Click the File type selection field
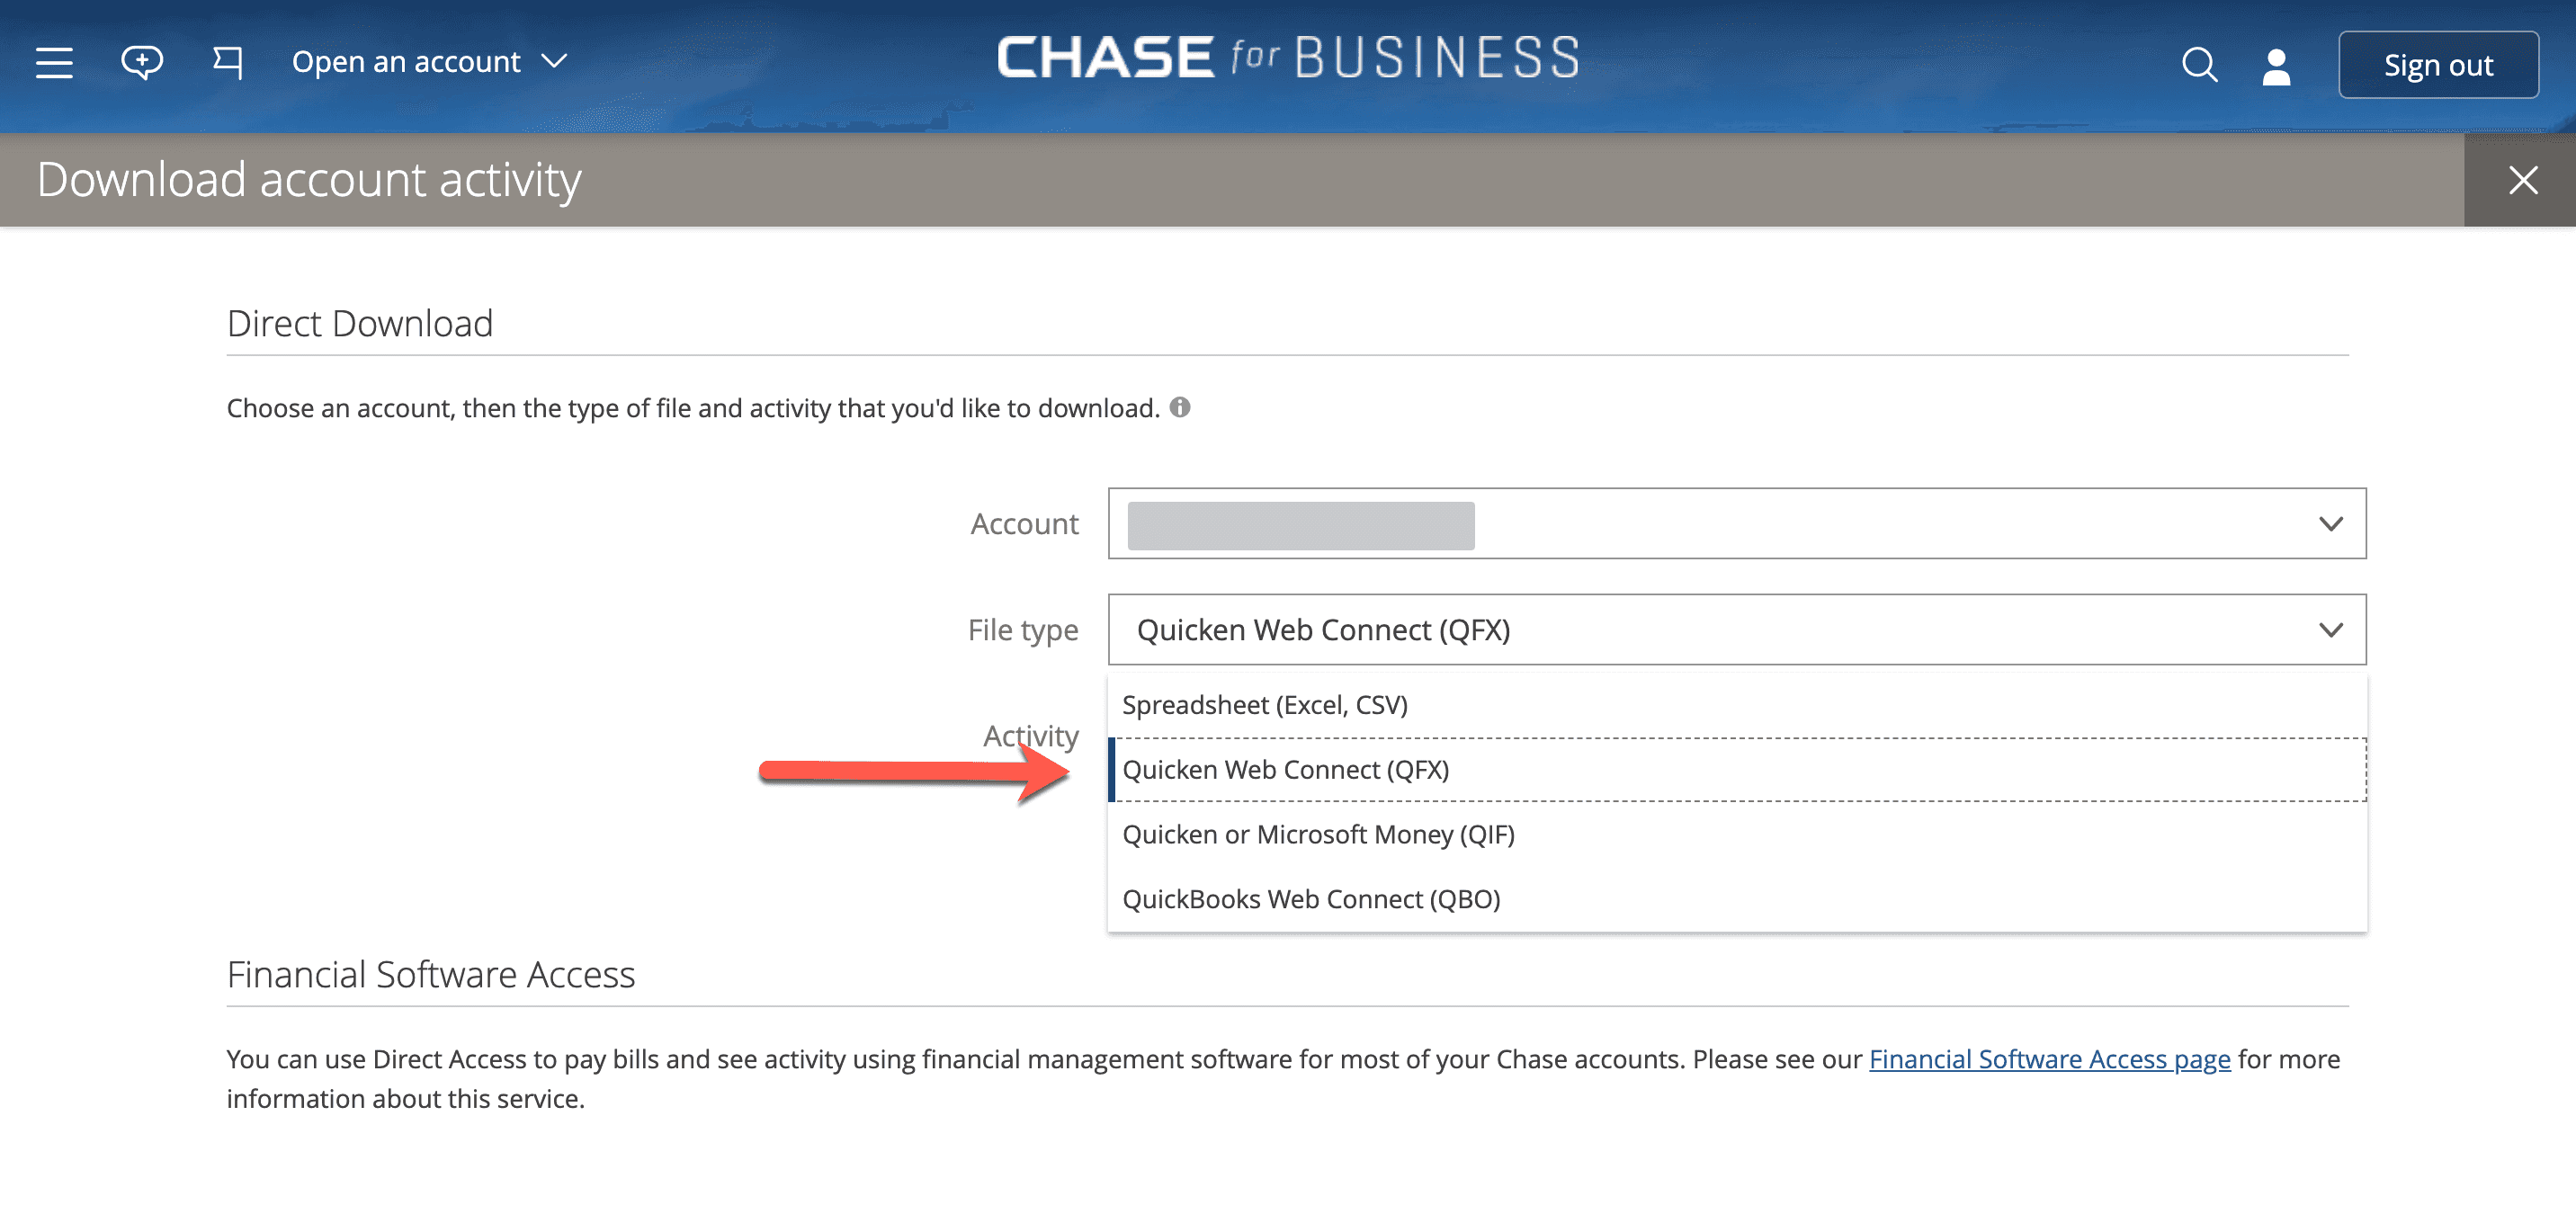Screen dimensions: 2576x1223 (1700, 630)
